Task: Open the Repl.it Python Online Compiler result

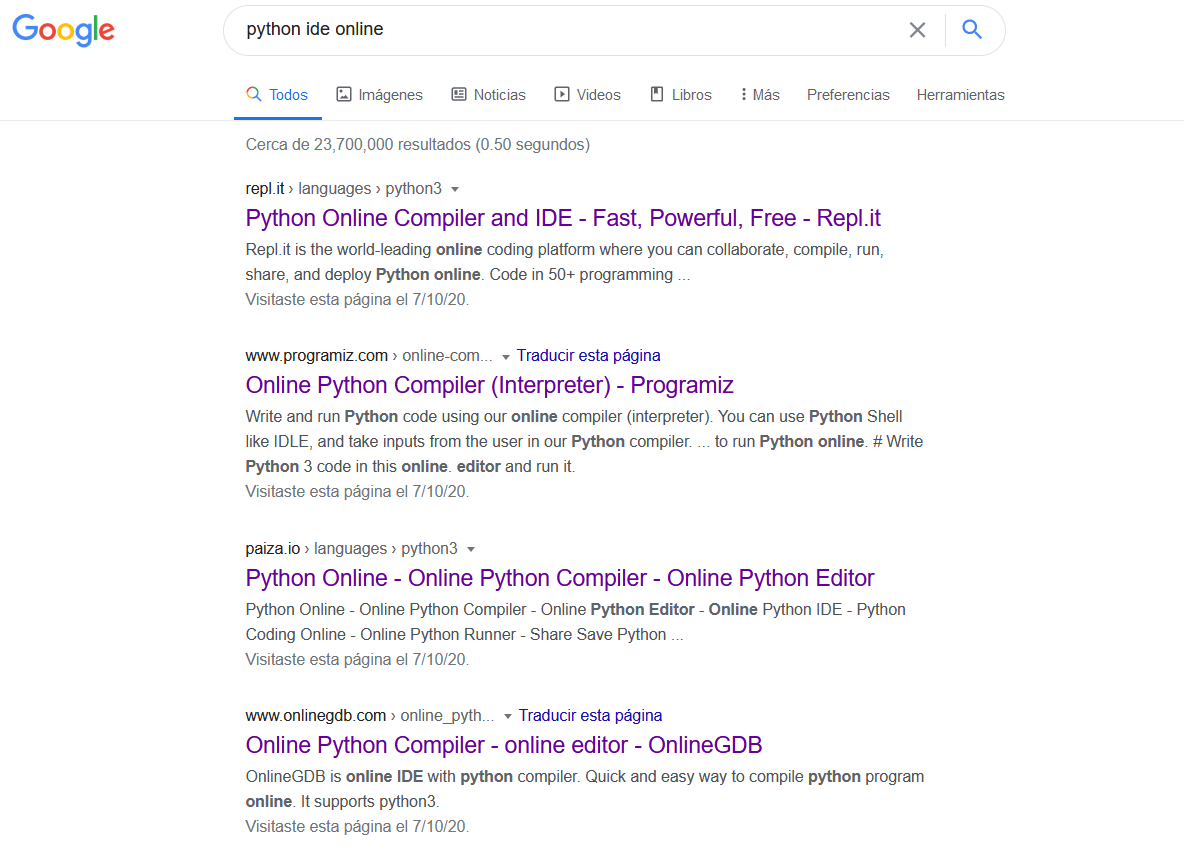Action: pyautogui.click(x=563, y=218)
